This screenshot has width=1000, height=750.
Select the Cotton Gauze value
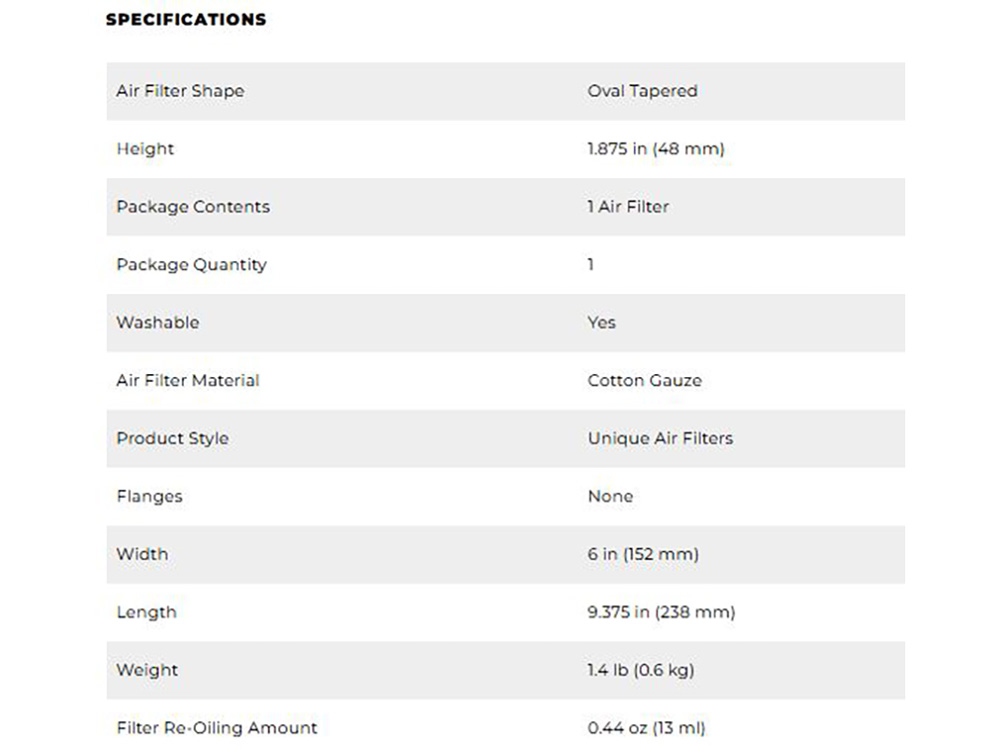click(x=644, y=381)
